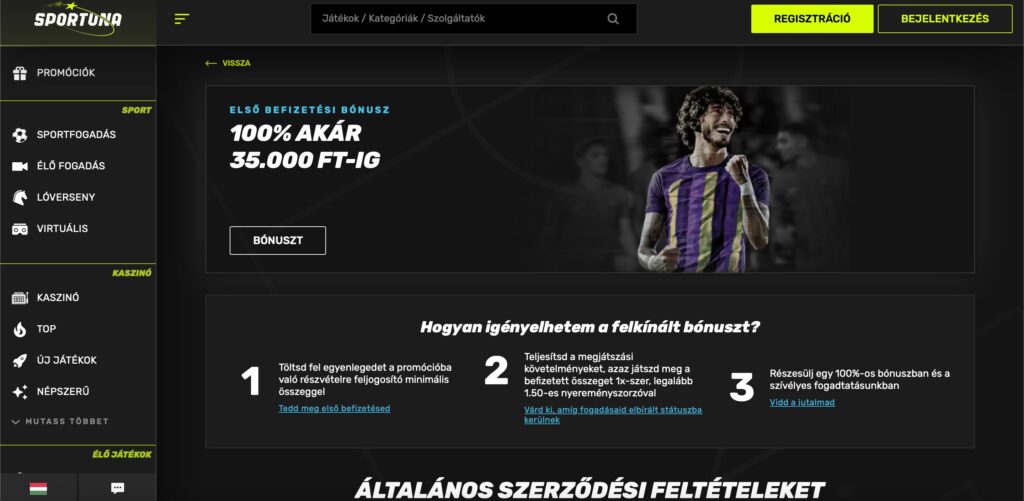Screen dimensions: 1024x501
Task: Expand the Mutass többet list
Action: coord(60,421)
